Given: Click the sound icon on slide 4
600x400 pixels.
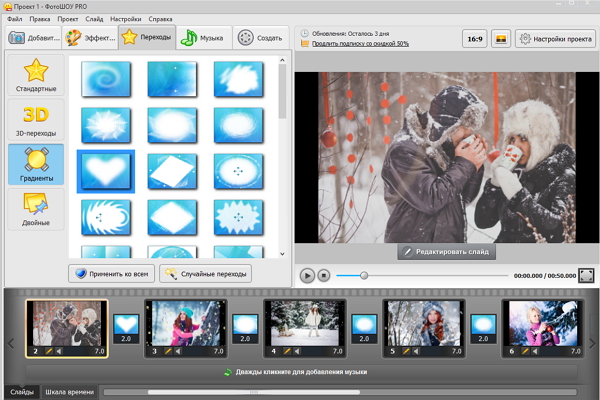Looking at the screenshot, I should point(297,351).
